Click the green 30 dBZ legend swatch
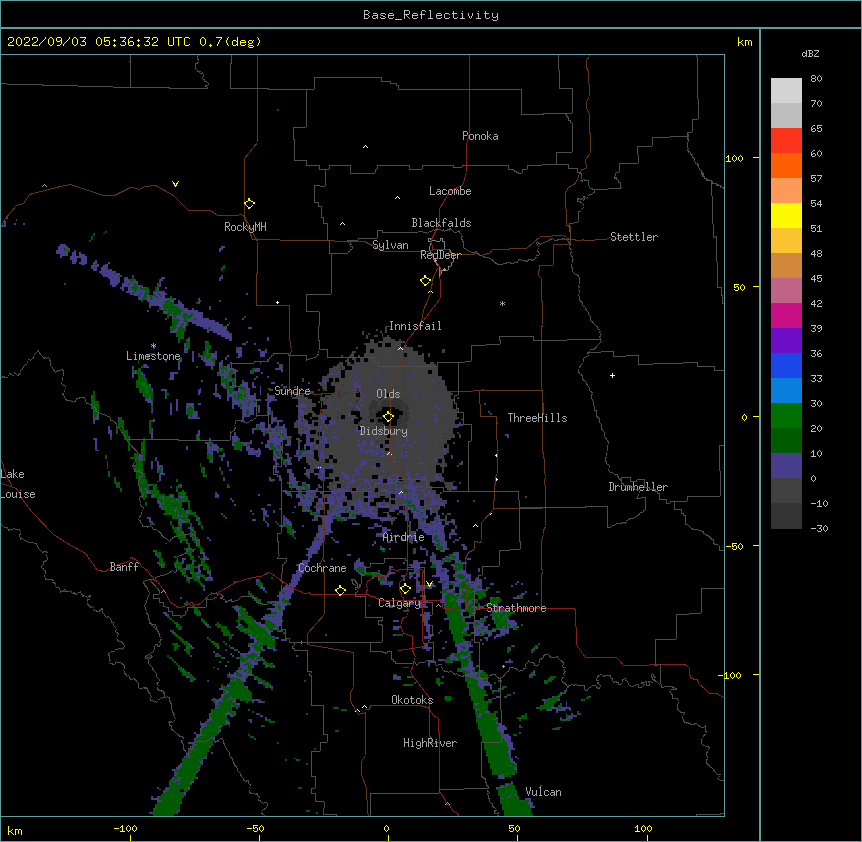 tap(786, 416)
